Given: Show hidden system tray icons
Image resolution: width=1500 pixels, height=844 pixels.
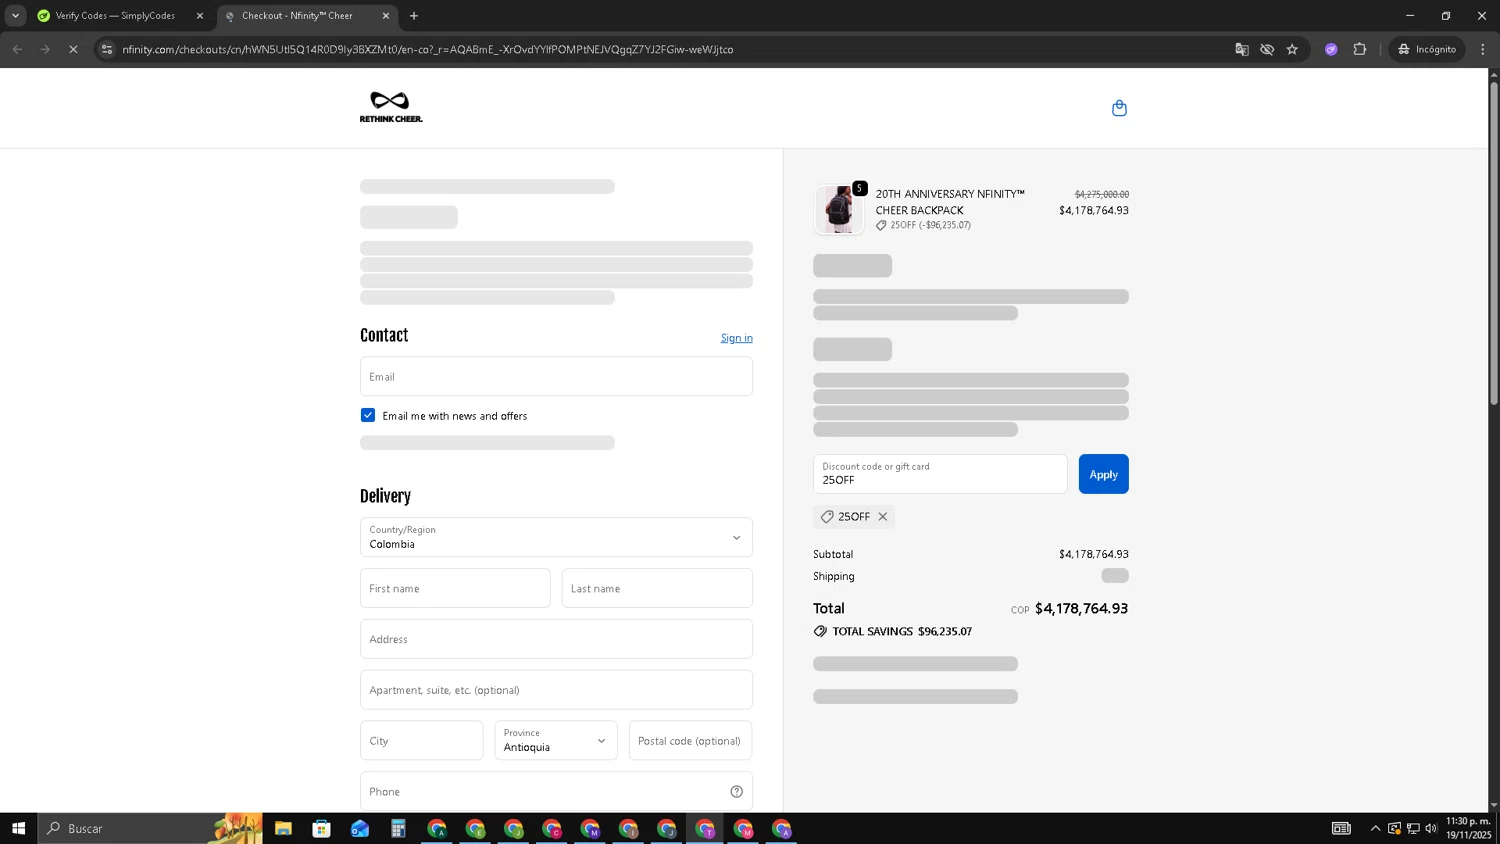Looking at the screenshot, I should click(x=1375, y=828).
